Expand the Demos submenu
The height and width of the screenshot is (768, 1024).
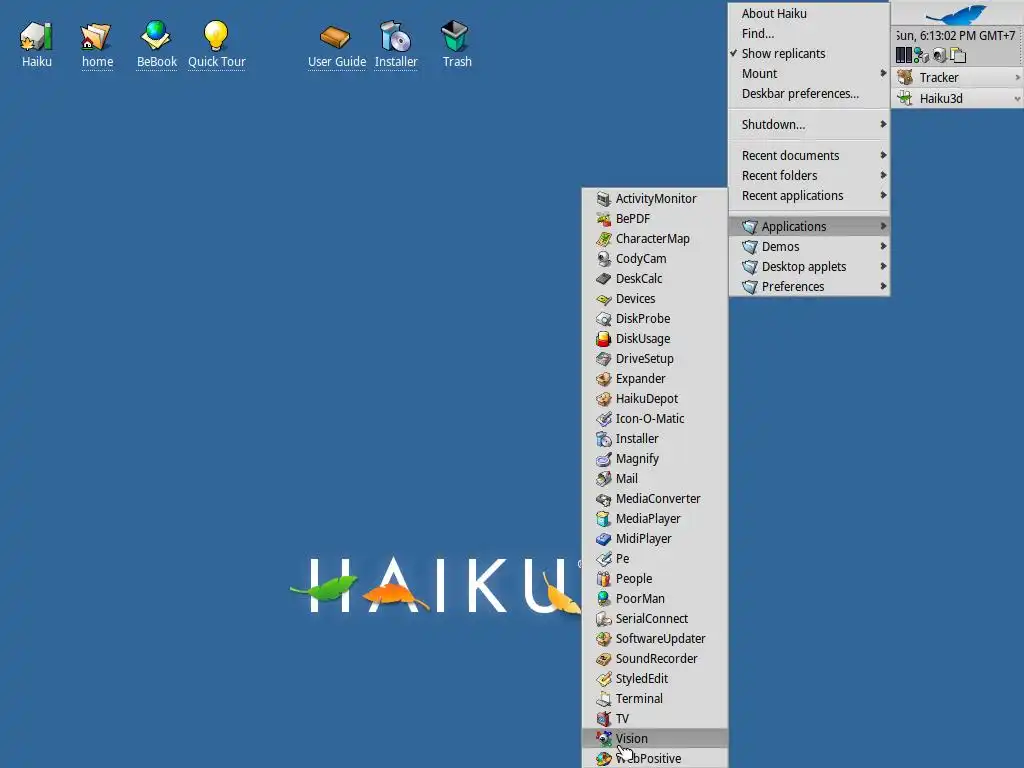(809, 247)
